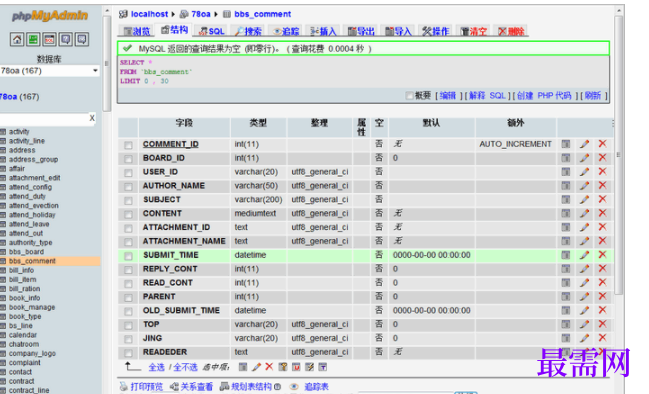Open the 插入 insert tab
This screenshot has height=394, width=649.
323,31
